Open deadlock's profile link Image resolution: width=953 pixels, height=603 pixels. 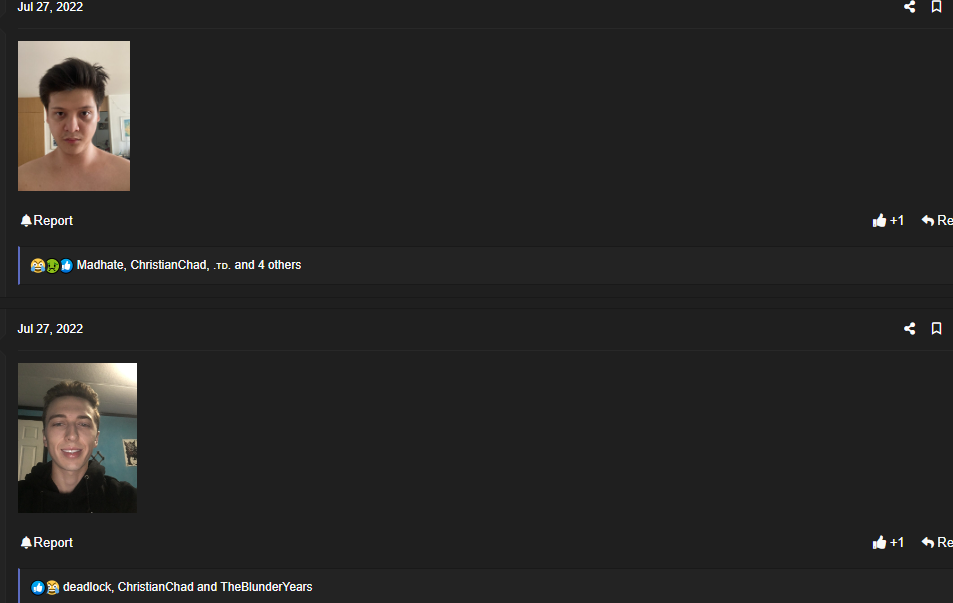[87, 587]
